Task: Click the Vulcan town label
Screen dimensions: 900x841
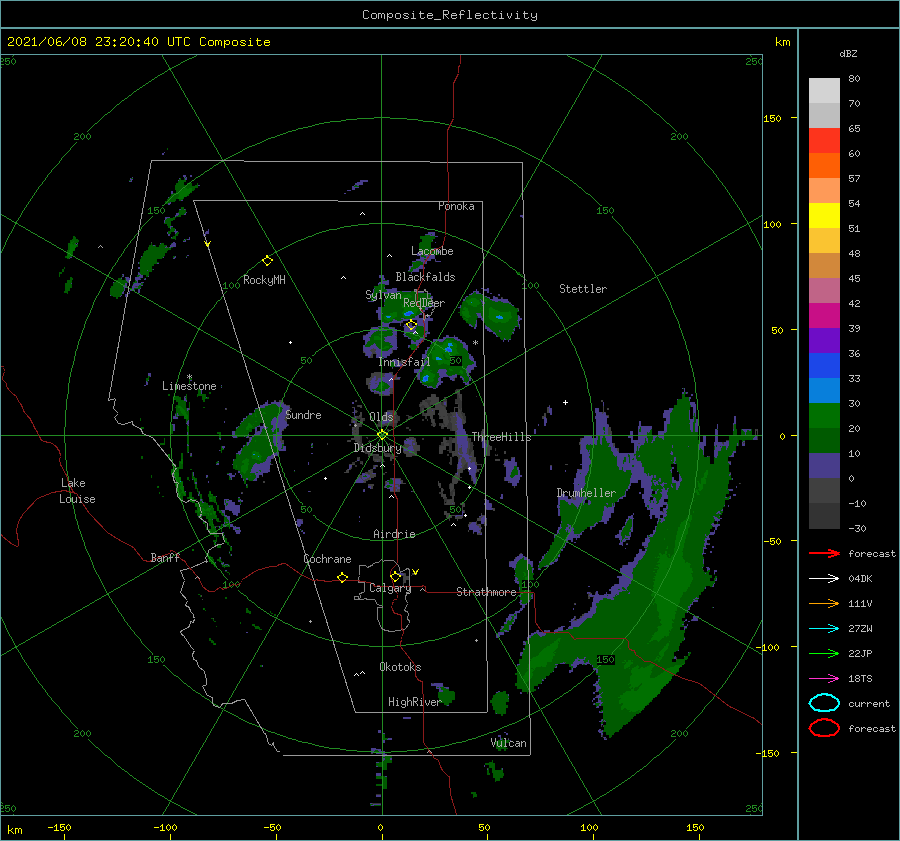Action: [x=509, y=743]
